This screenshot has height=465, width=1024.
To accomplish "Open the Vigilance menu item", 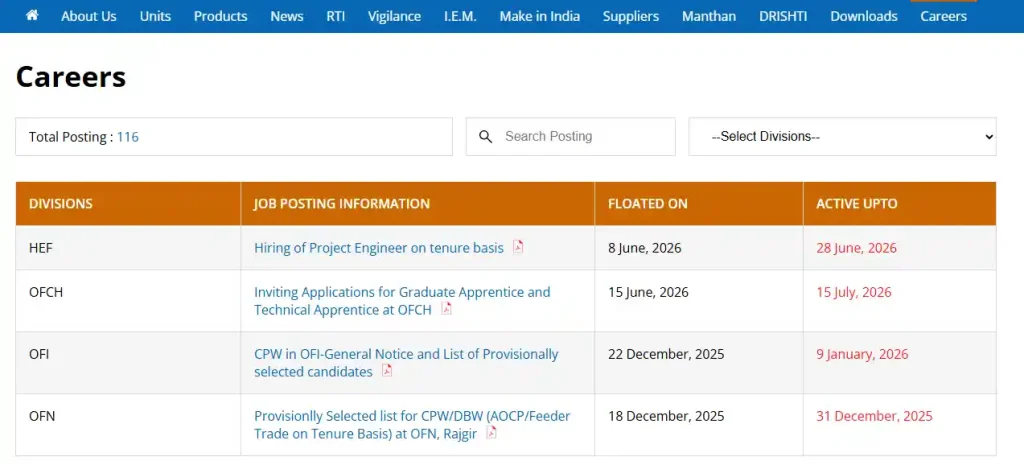I will 394,16.
